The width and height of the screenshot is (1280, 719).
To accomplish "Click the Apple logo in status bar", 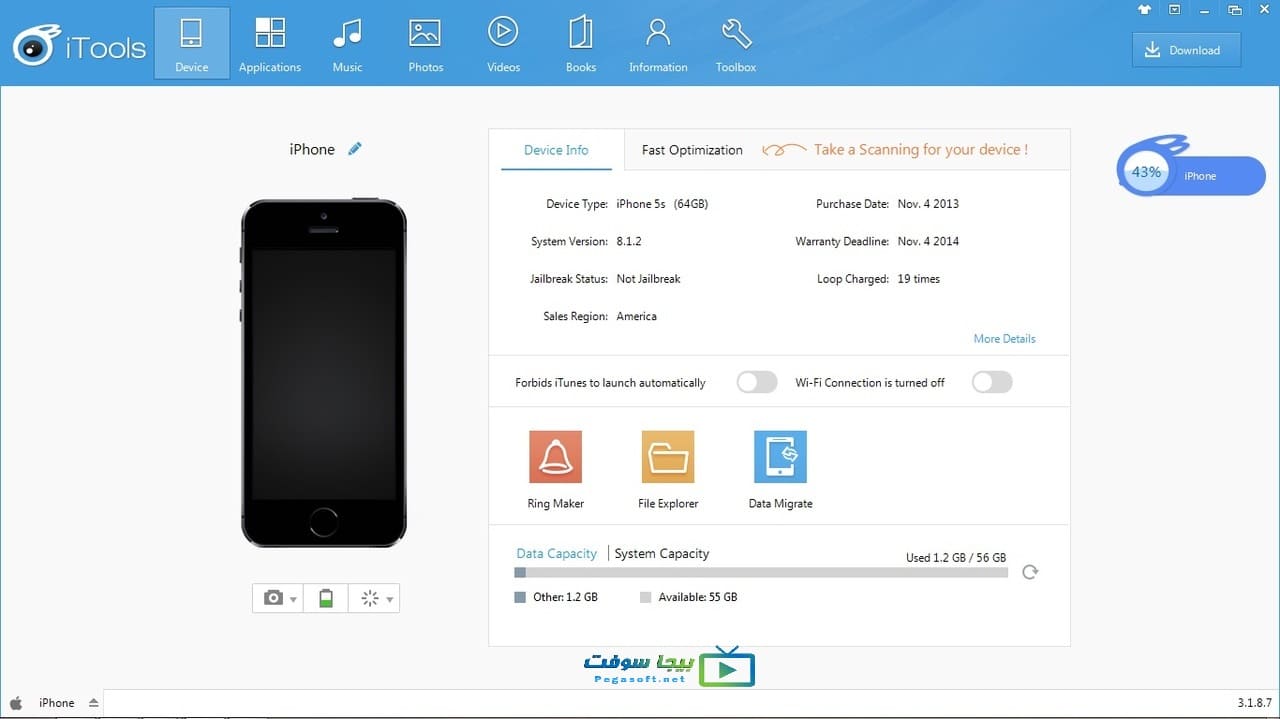I will (x=16, y=703).
